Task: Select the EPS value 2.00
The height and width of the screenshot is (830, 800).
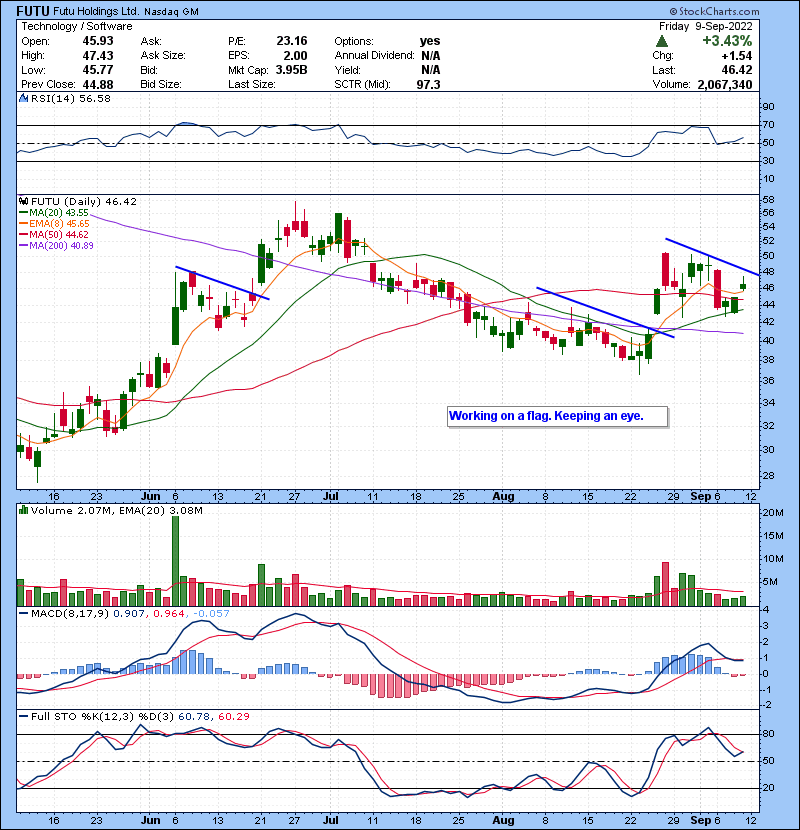Action: click(x=295, y=56)
